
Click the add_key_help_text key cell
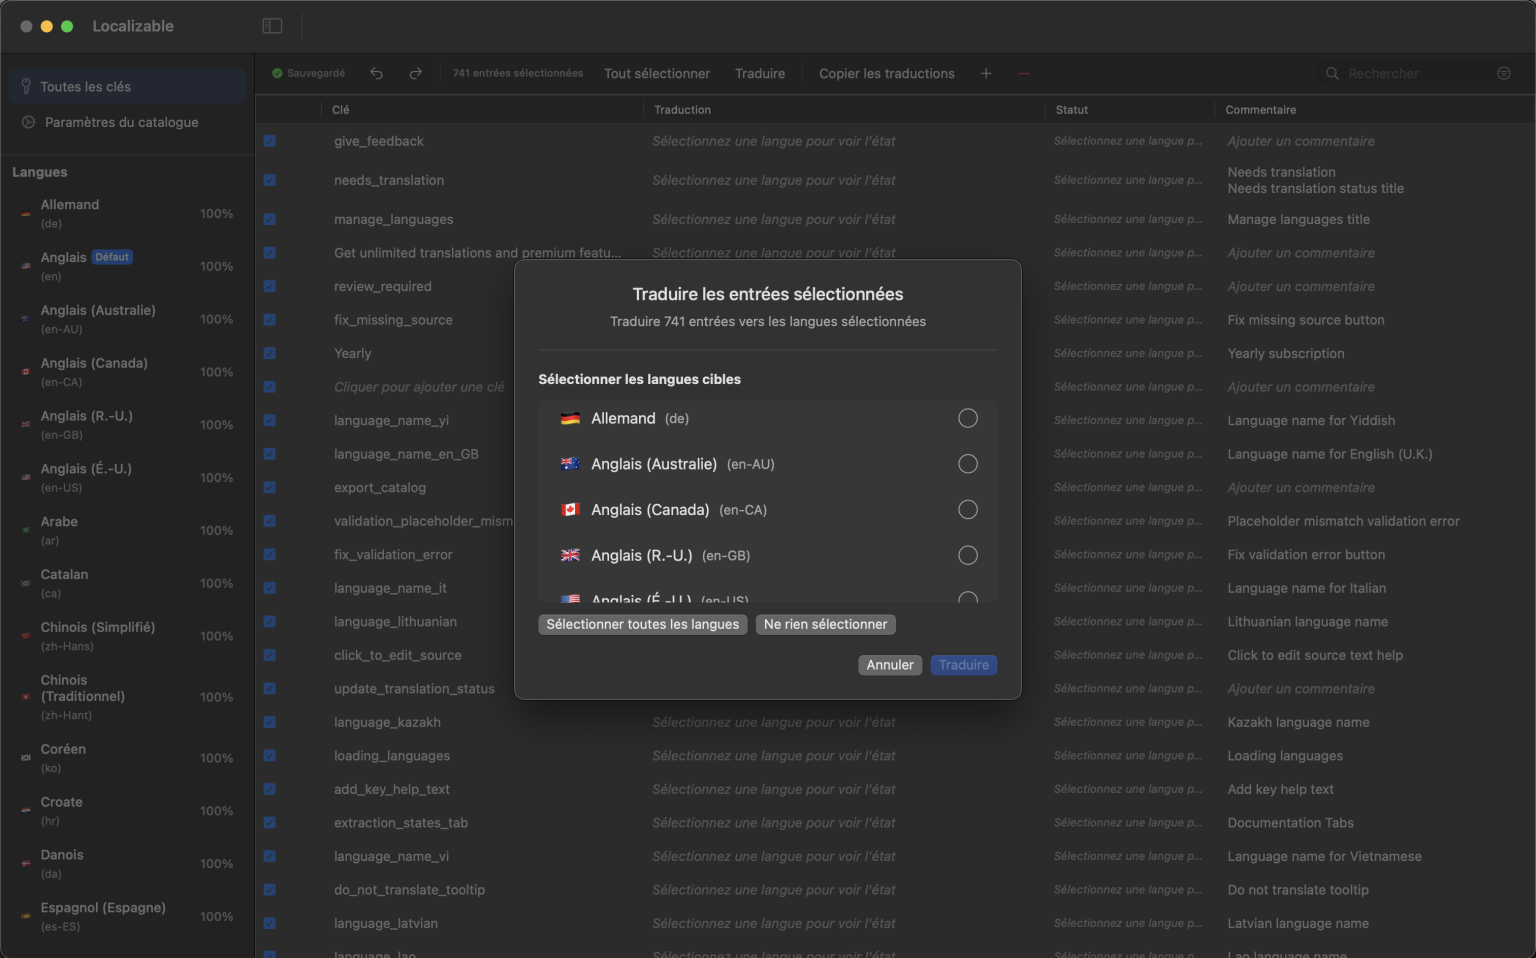point(392,790)
